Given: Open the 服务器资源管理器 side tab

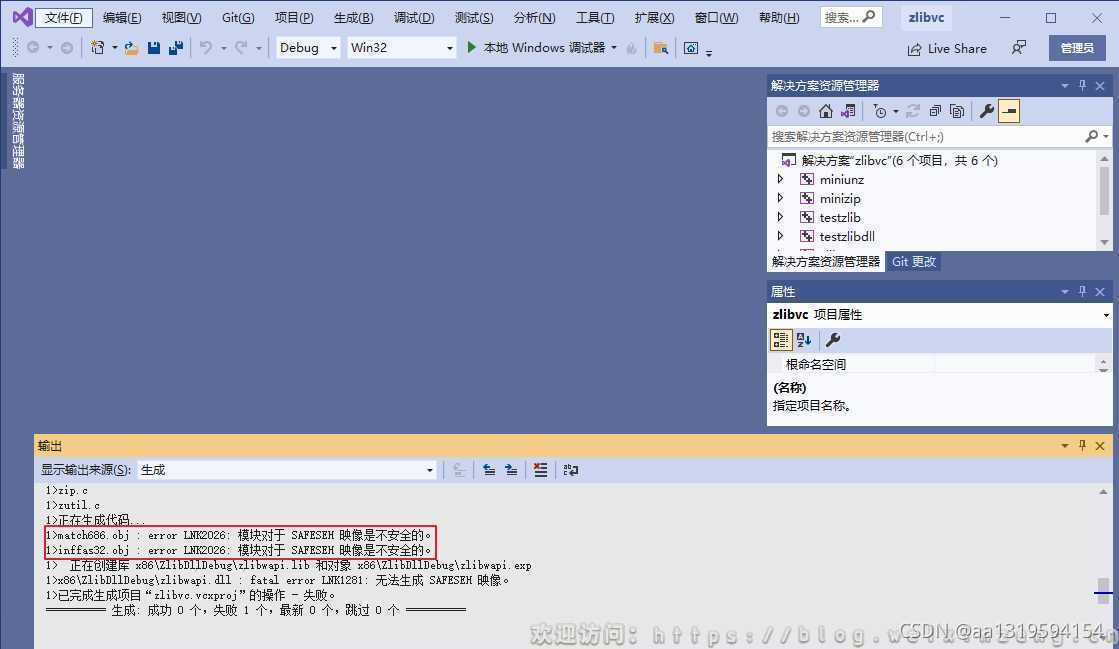Looking at the screenshot, I should click(19, 120).
